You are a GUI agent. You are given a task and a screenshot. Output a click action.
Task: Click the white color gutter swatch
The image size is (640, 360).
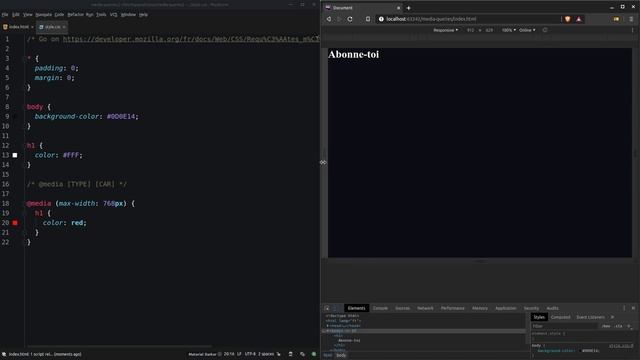pyautogui.click(x=15, y=155)
